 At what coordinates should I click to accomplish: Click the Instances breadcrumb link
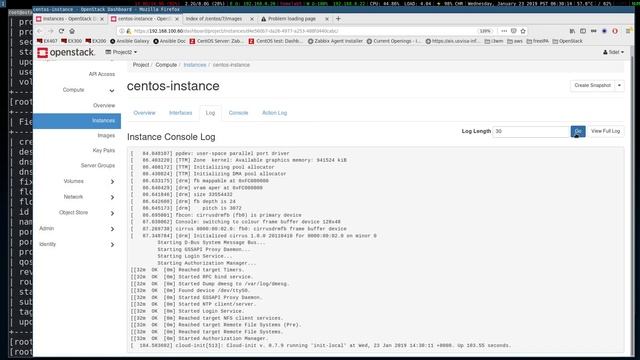point(195,65)
